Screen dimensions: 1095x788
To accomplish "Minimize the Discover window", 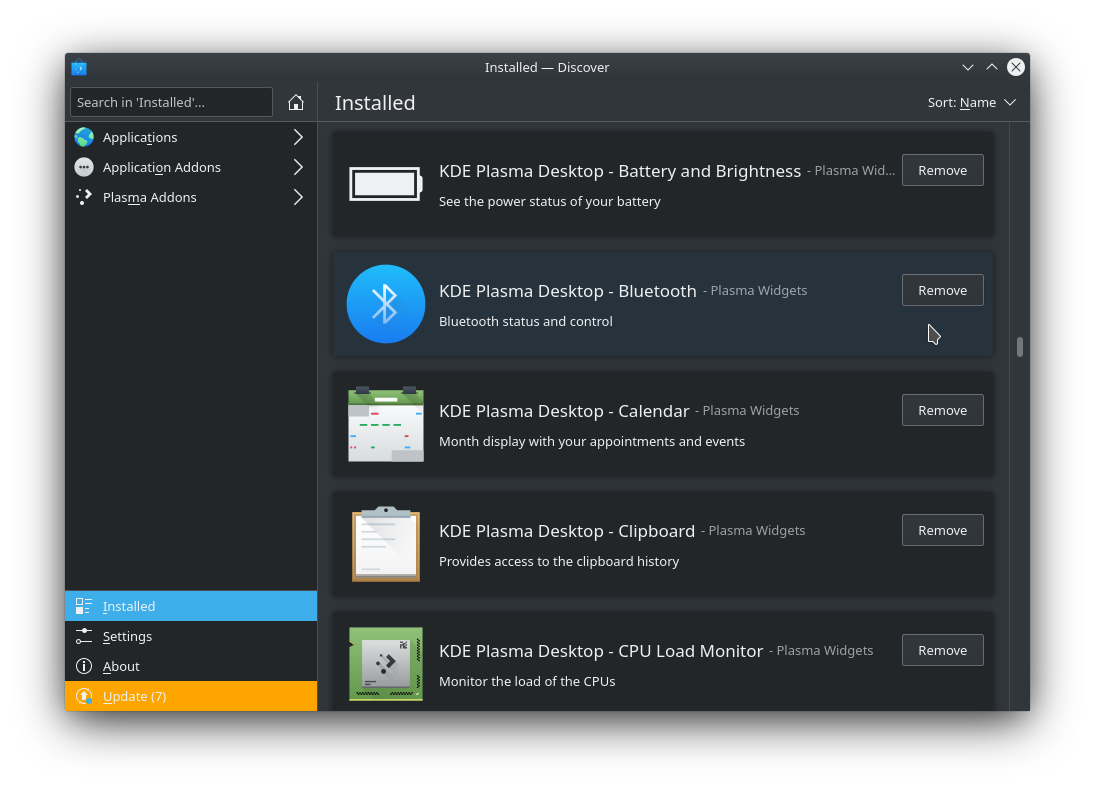I will (968, 67).
